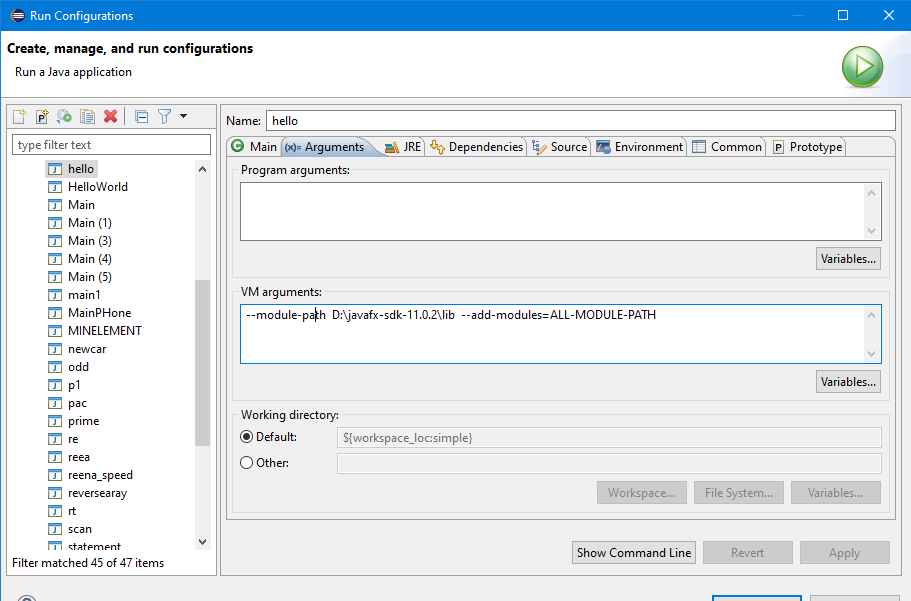Click the Show Command Line button
The image size is (911, 601).
633,552
